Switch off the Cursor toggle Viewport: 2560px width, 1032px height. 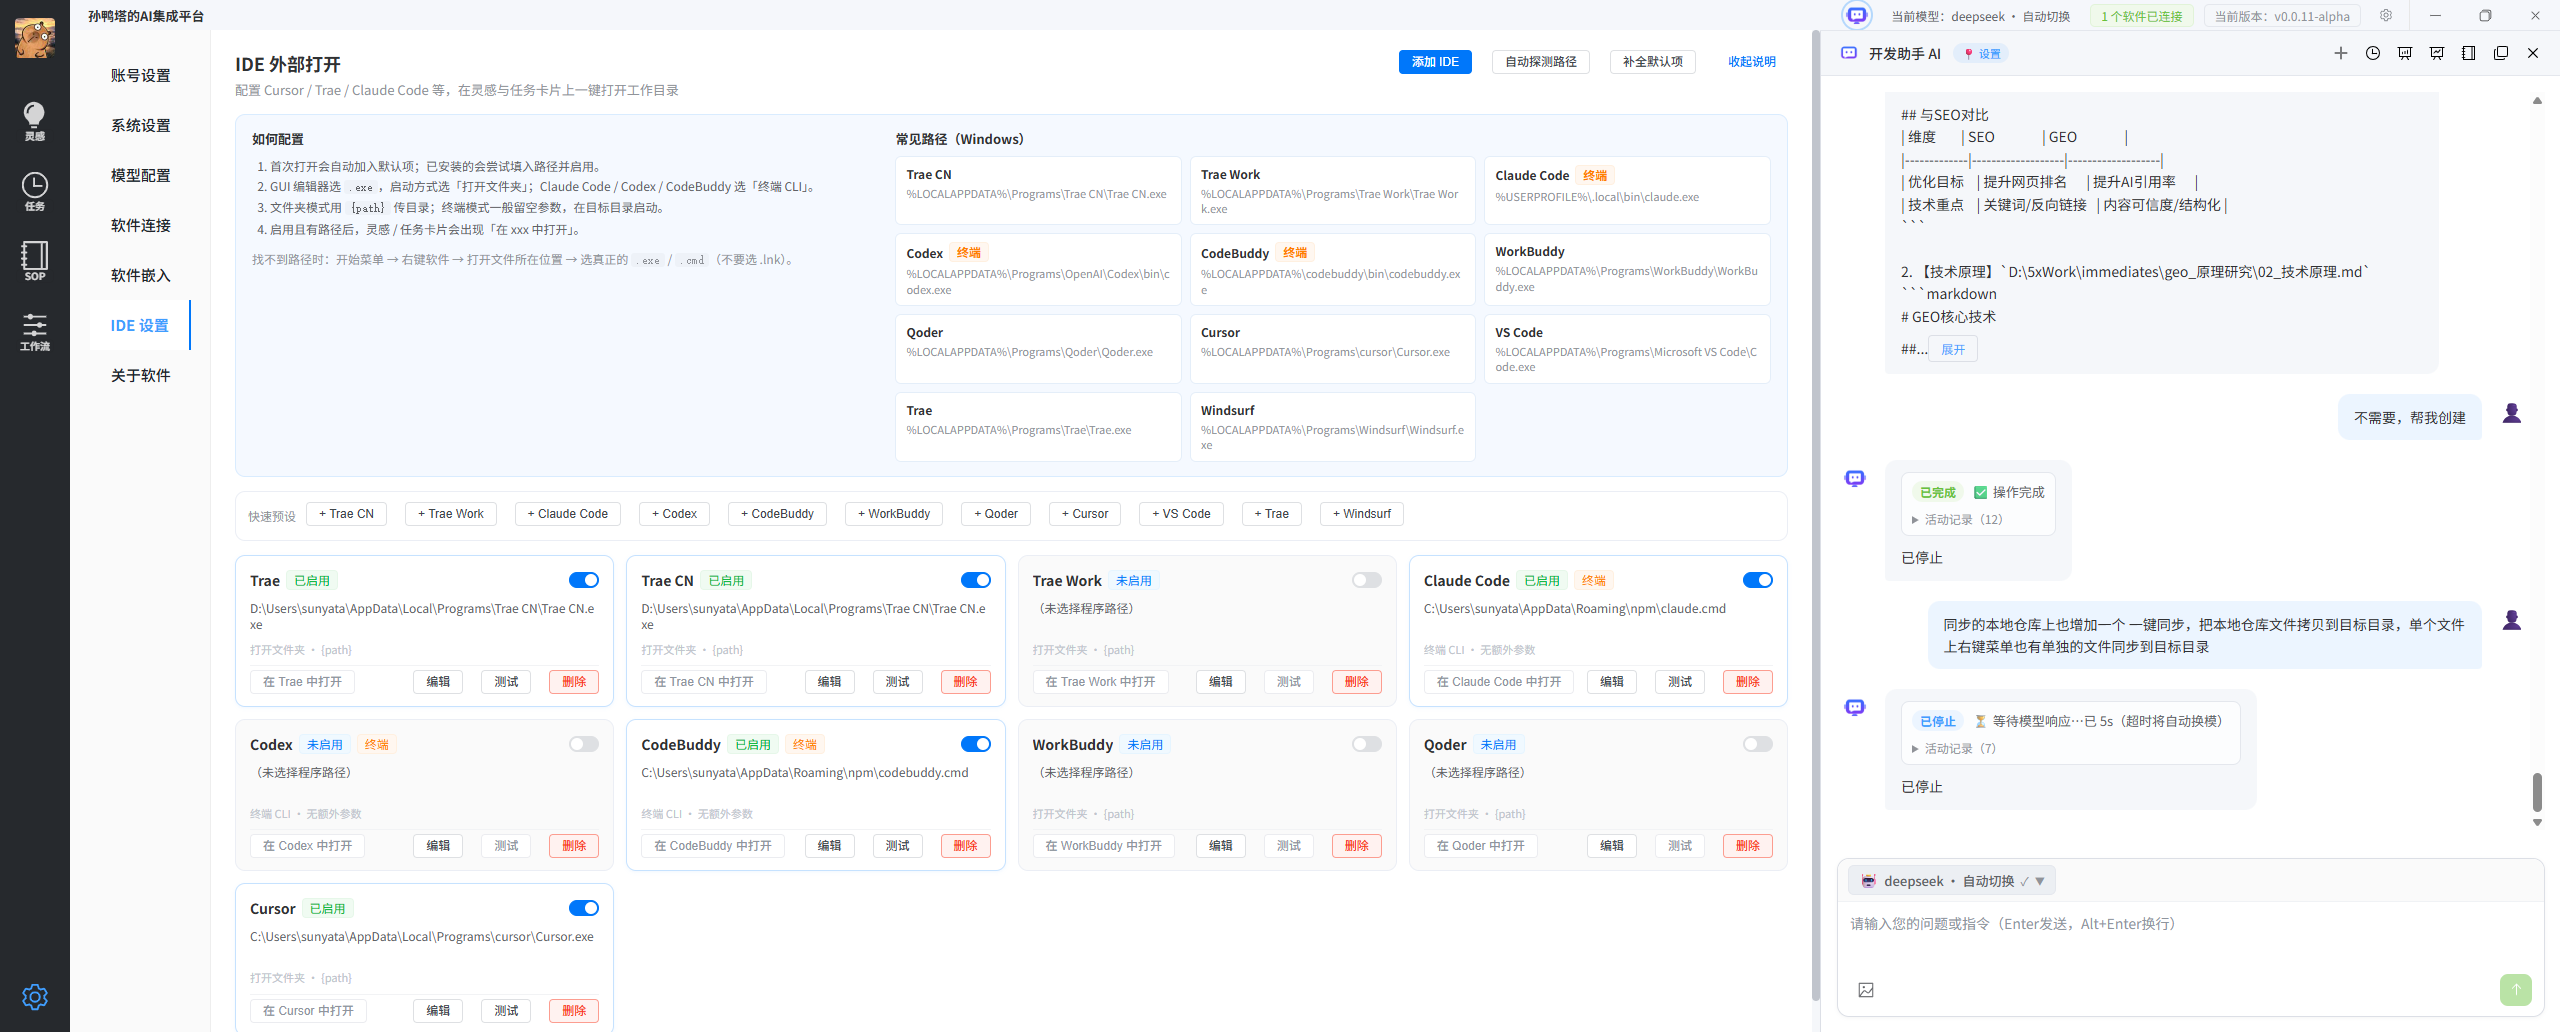(584, 908)
